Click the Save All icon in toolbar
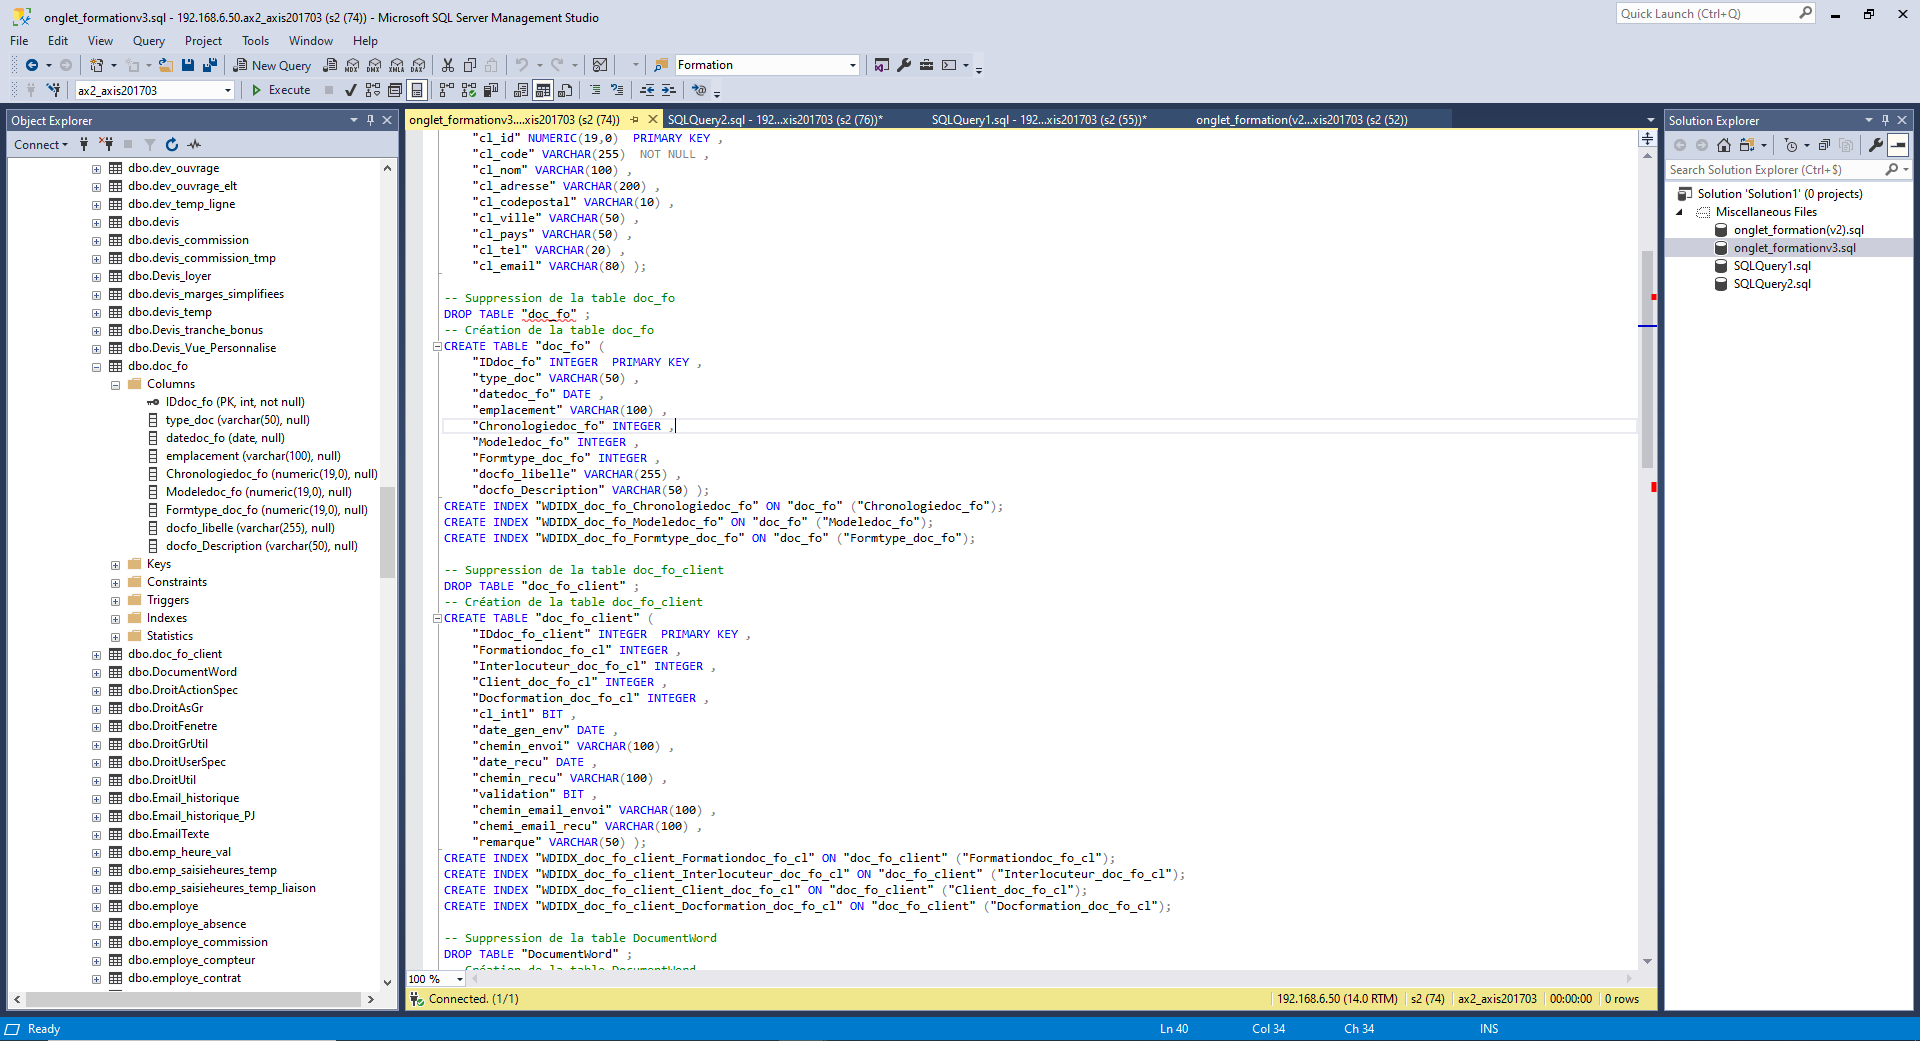Viewport: 1920px width, 1041px height. [x=210, y=65]
